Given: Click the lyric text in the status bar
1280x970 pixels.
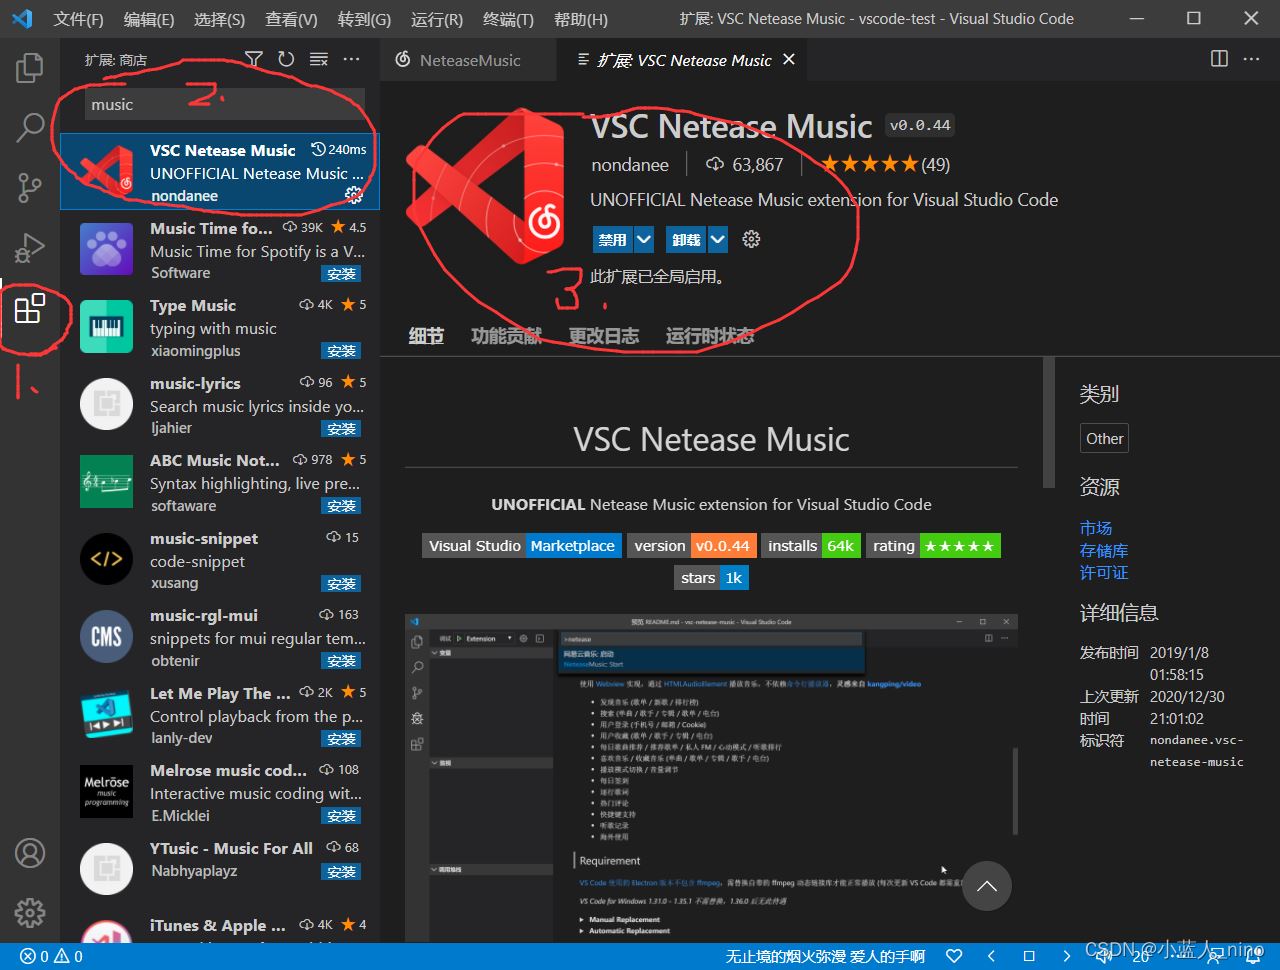Looking at the screenshot, I should pos(825,956).
